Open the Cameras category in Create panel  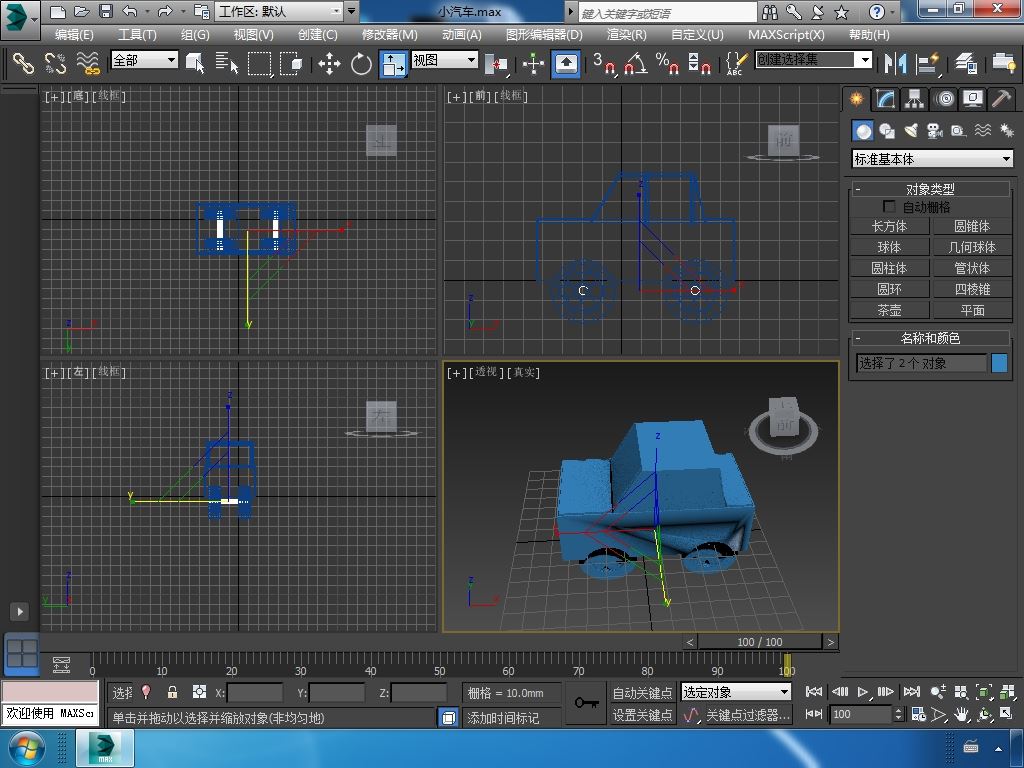(935, 131)
